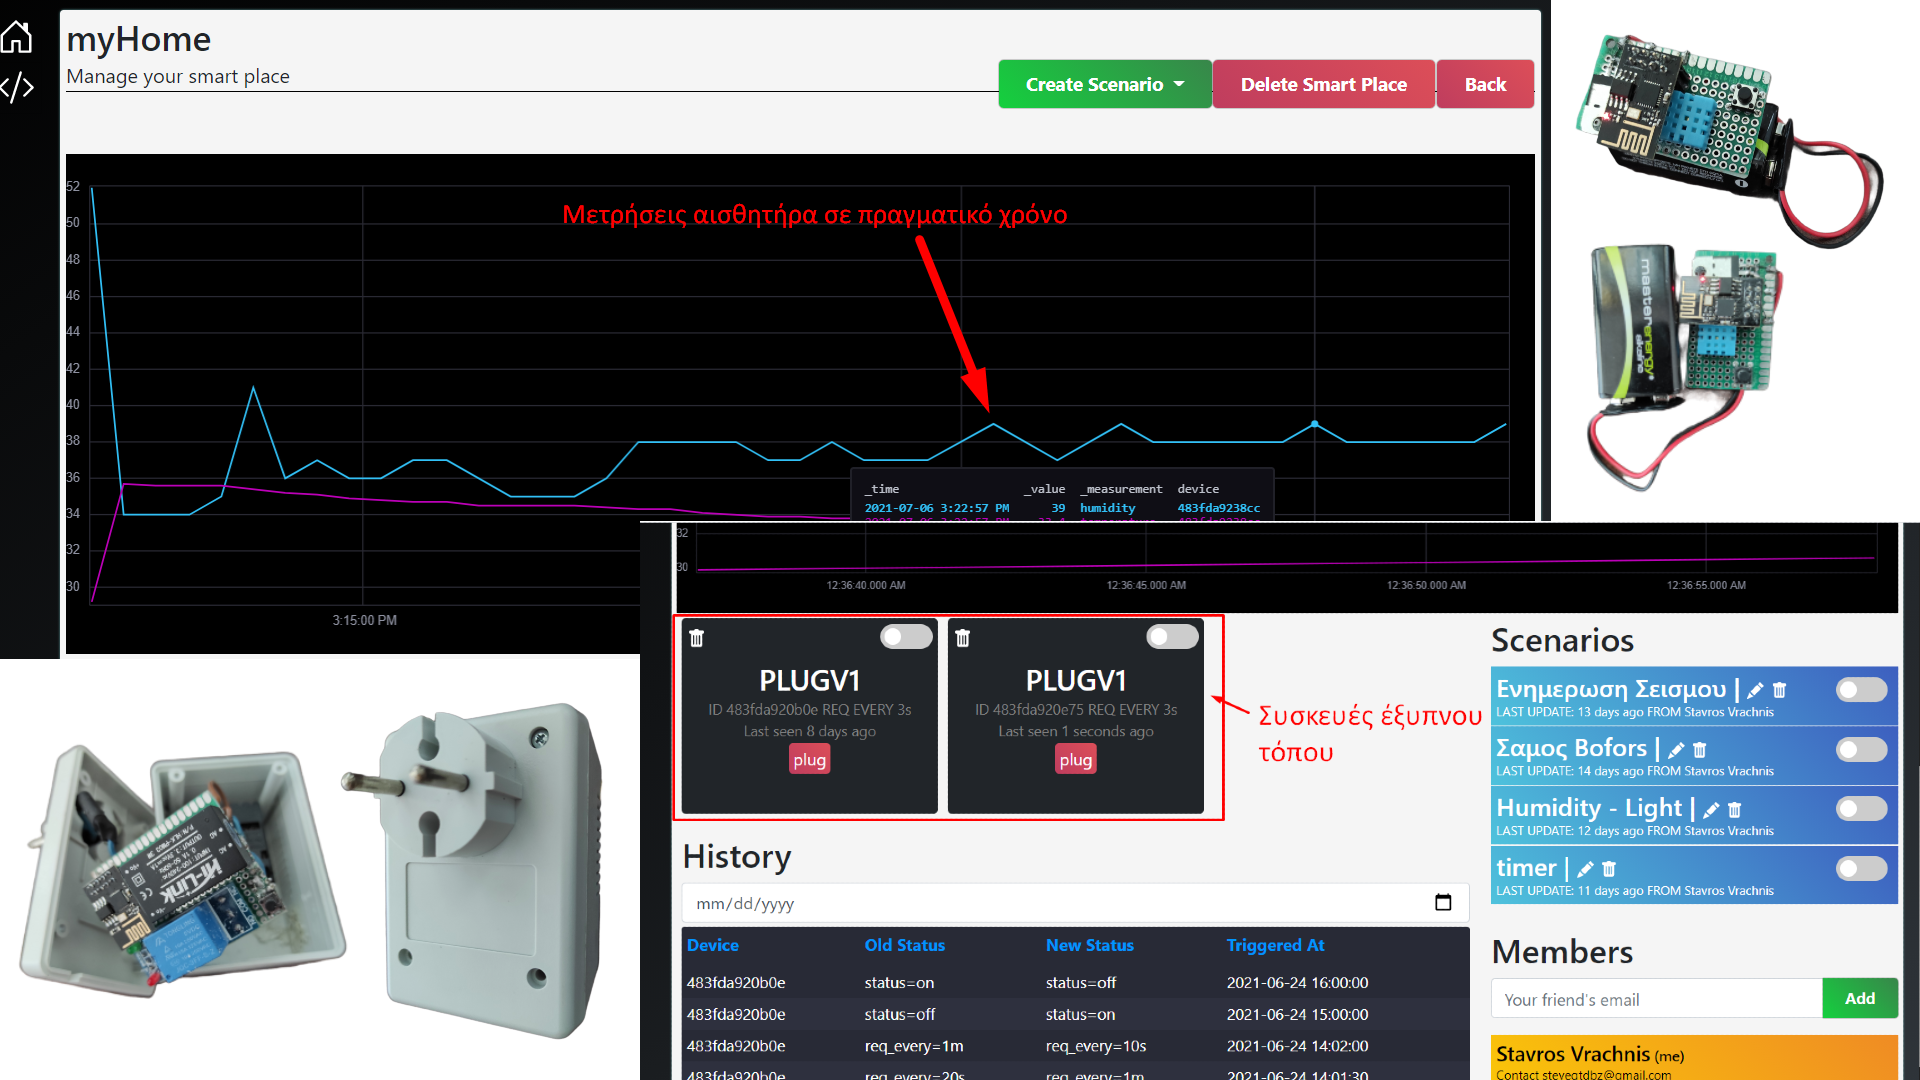The width and height of the screenshot is (1920, 1080).
Task: Click the History section heading
Action: click(x=737, y=857)
